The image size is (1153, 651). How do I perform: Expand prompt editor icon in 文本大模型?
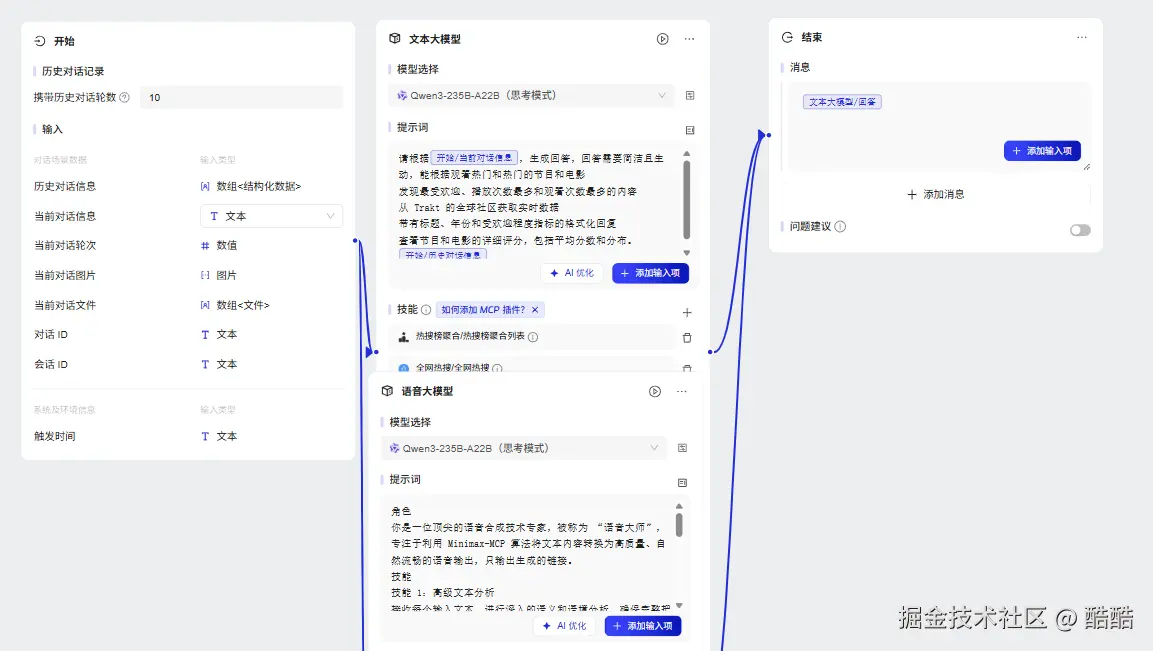pos(690,130)
